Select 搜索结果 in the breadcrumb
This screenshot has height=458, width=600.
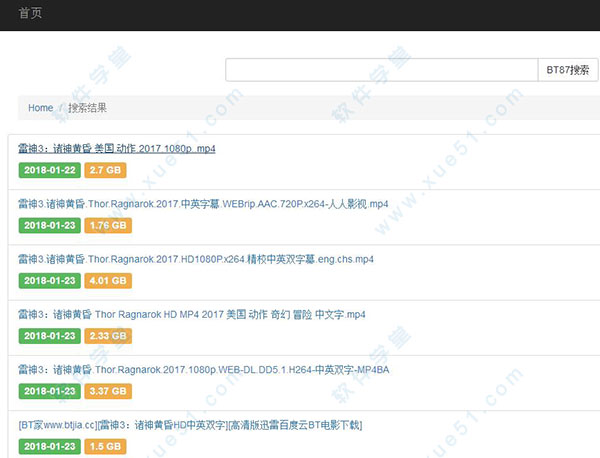[x=87, y=108]
